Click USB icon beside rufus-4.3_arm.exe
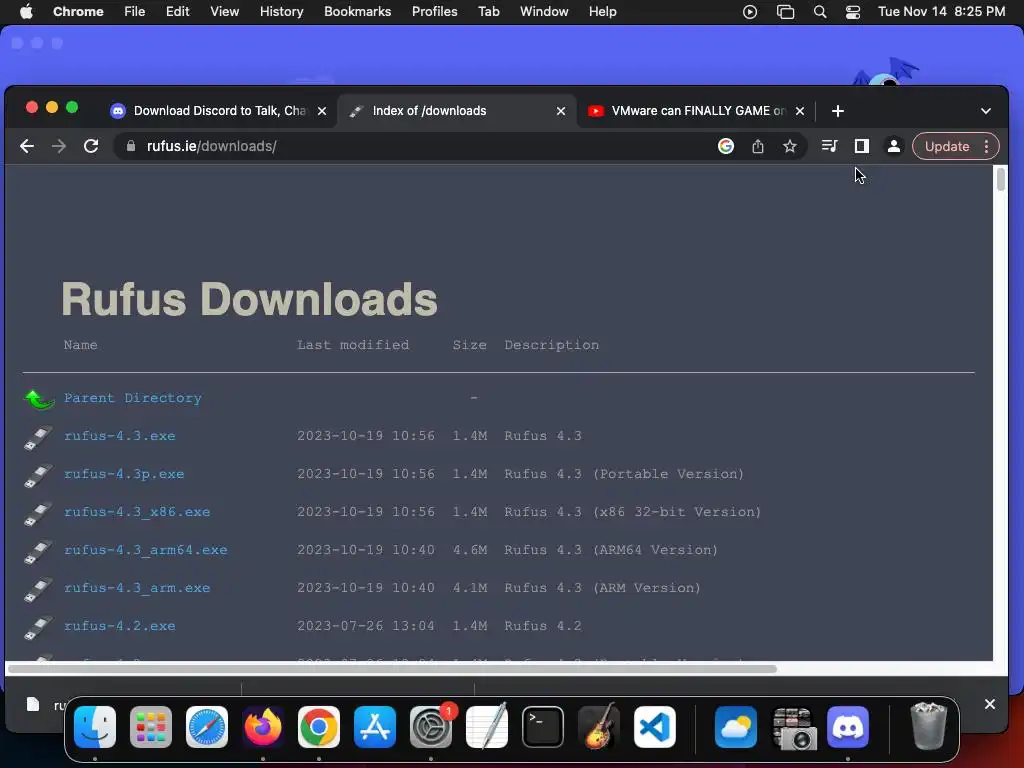Viewport: 1024px width, 768px height. tap(38, 589)
